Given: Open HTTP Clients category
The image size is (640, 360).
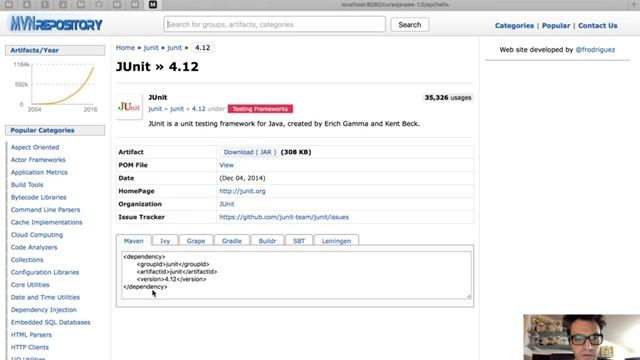Looking at the screenshot, I should 30,347.
